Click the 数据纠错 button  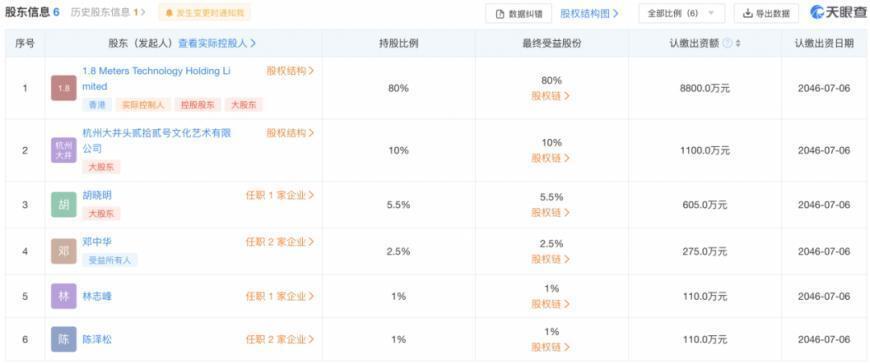(518, 13)
